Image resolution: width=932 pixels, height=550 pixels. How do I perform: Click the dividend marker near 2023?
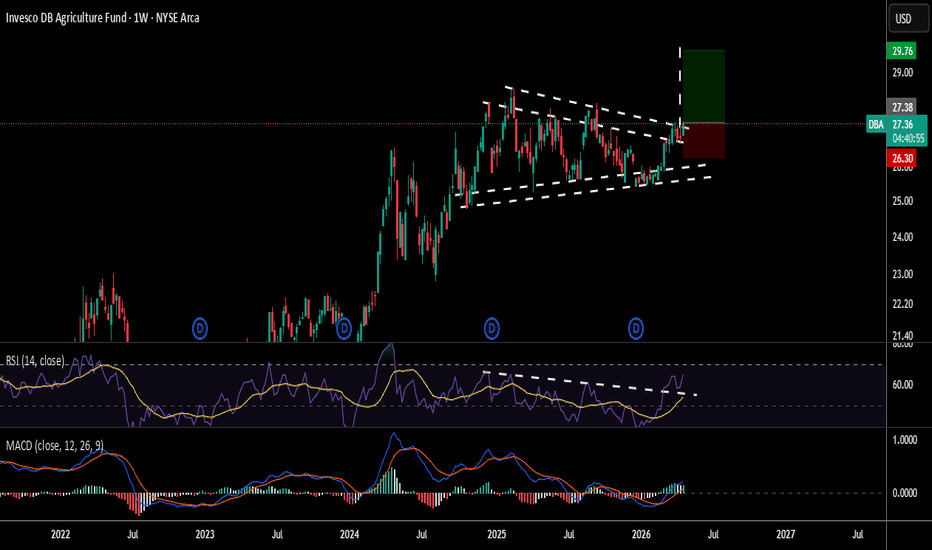point(200,327)
